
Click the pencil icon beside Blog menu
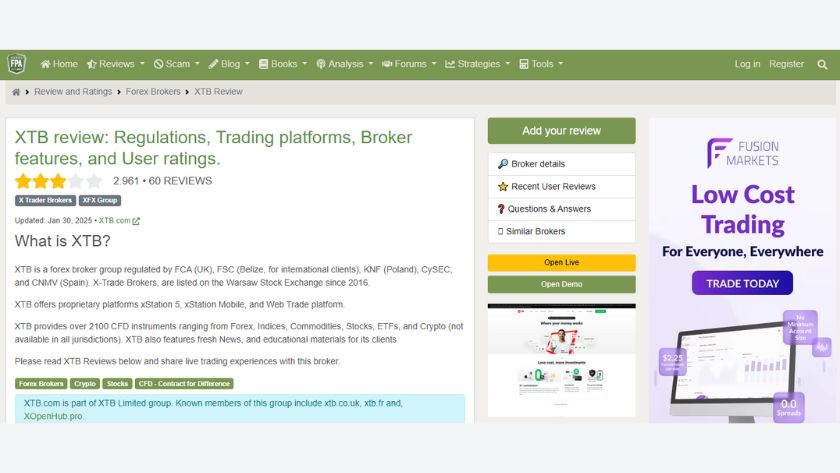click(x=213, y=64)
